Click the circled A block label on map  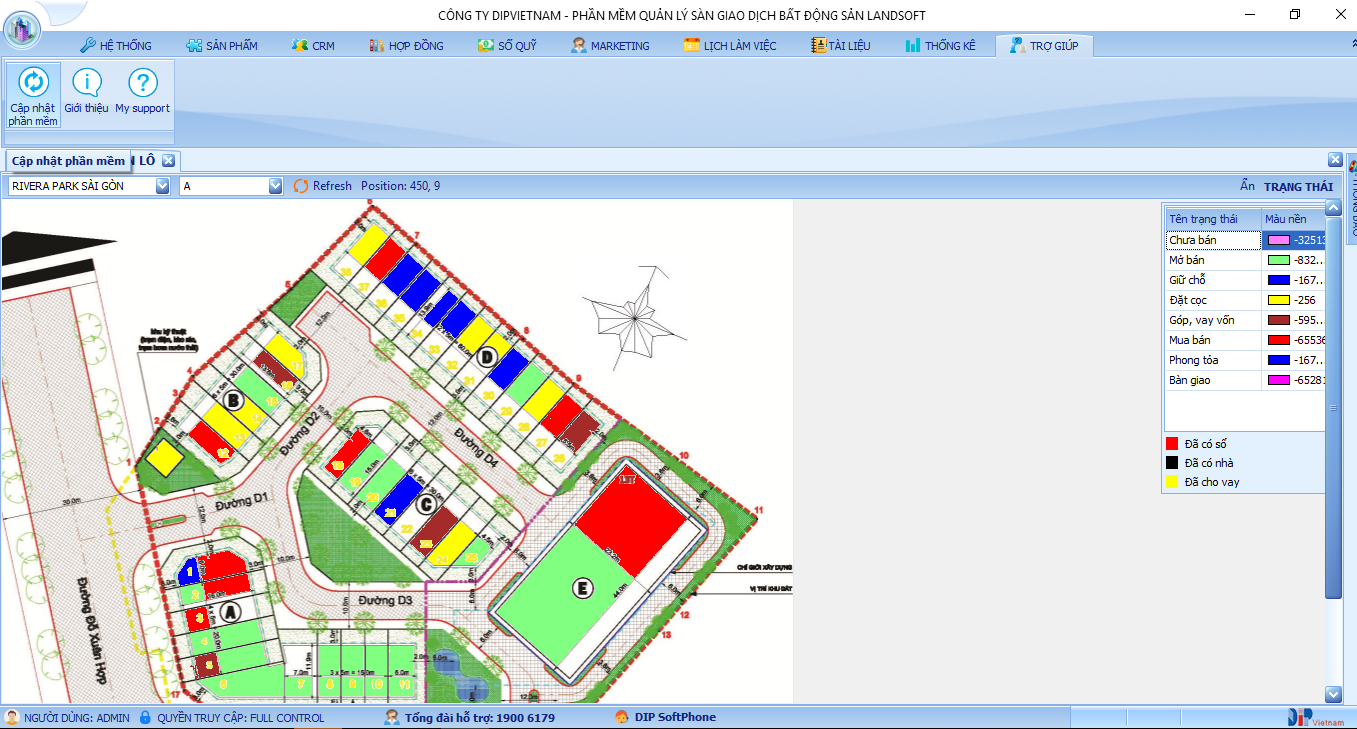tap(230, 610)
